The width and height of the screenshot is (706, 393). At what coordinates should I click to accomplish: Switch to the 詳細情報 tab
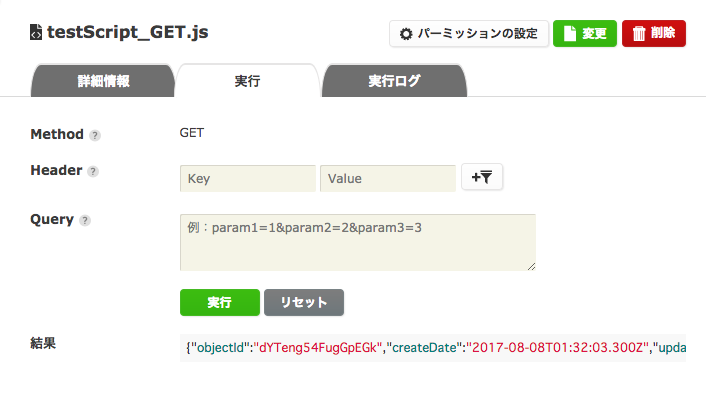point(103,81)
